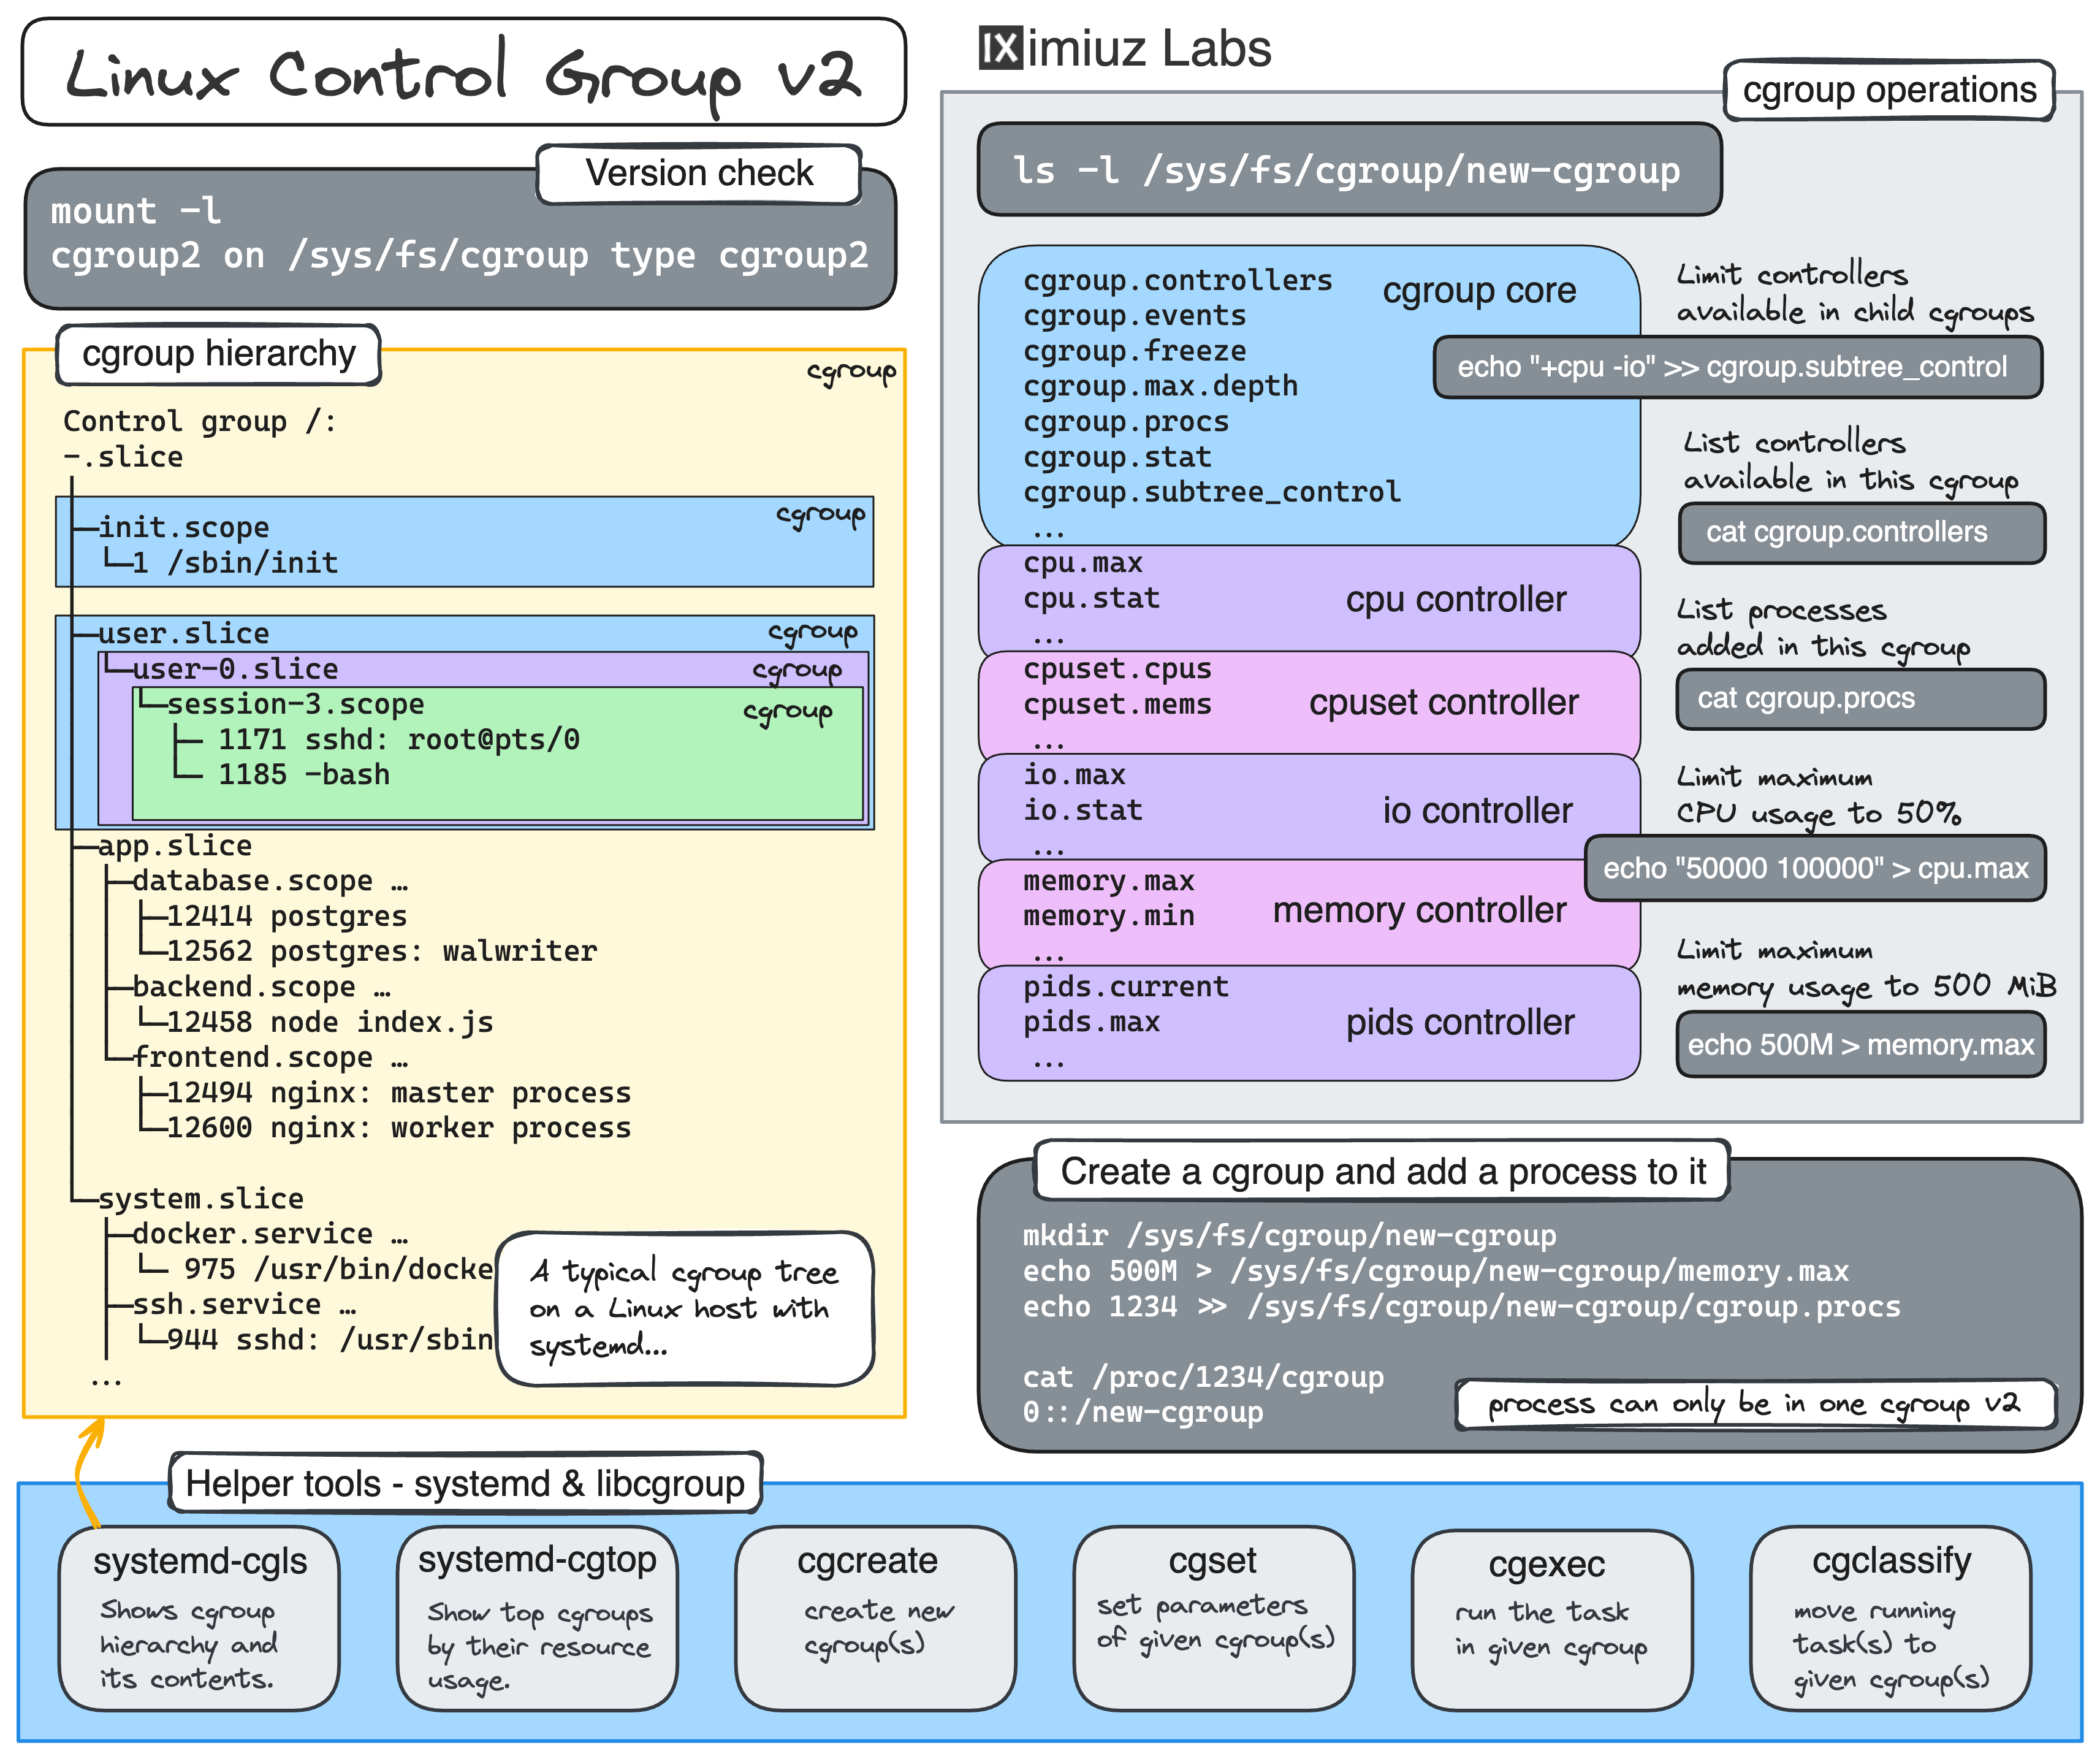The width and height of the screenshot is (2100, 1759).
Task: Click '12562 postgres: walwriter' row
Action: click(382, 951)
